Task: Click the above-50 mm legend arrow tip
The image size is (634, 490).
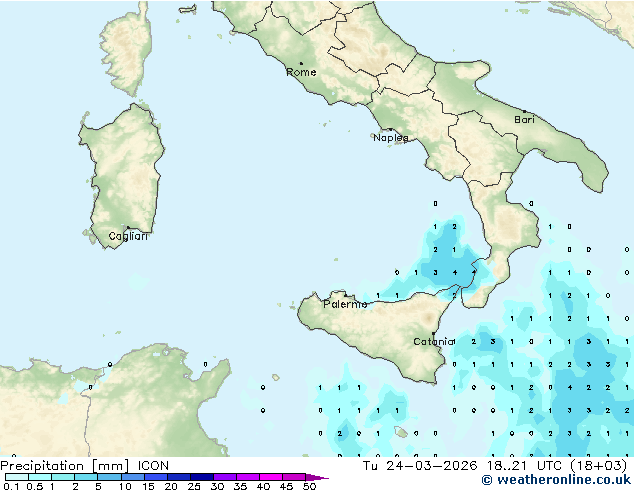Action: tap(317, 477)
